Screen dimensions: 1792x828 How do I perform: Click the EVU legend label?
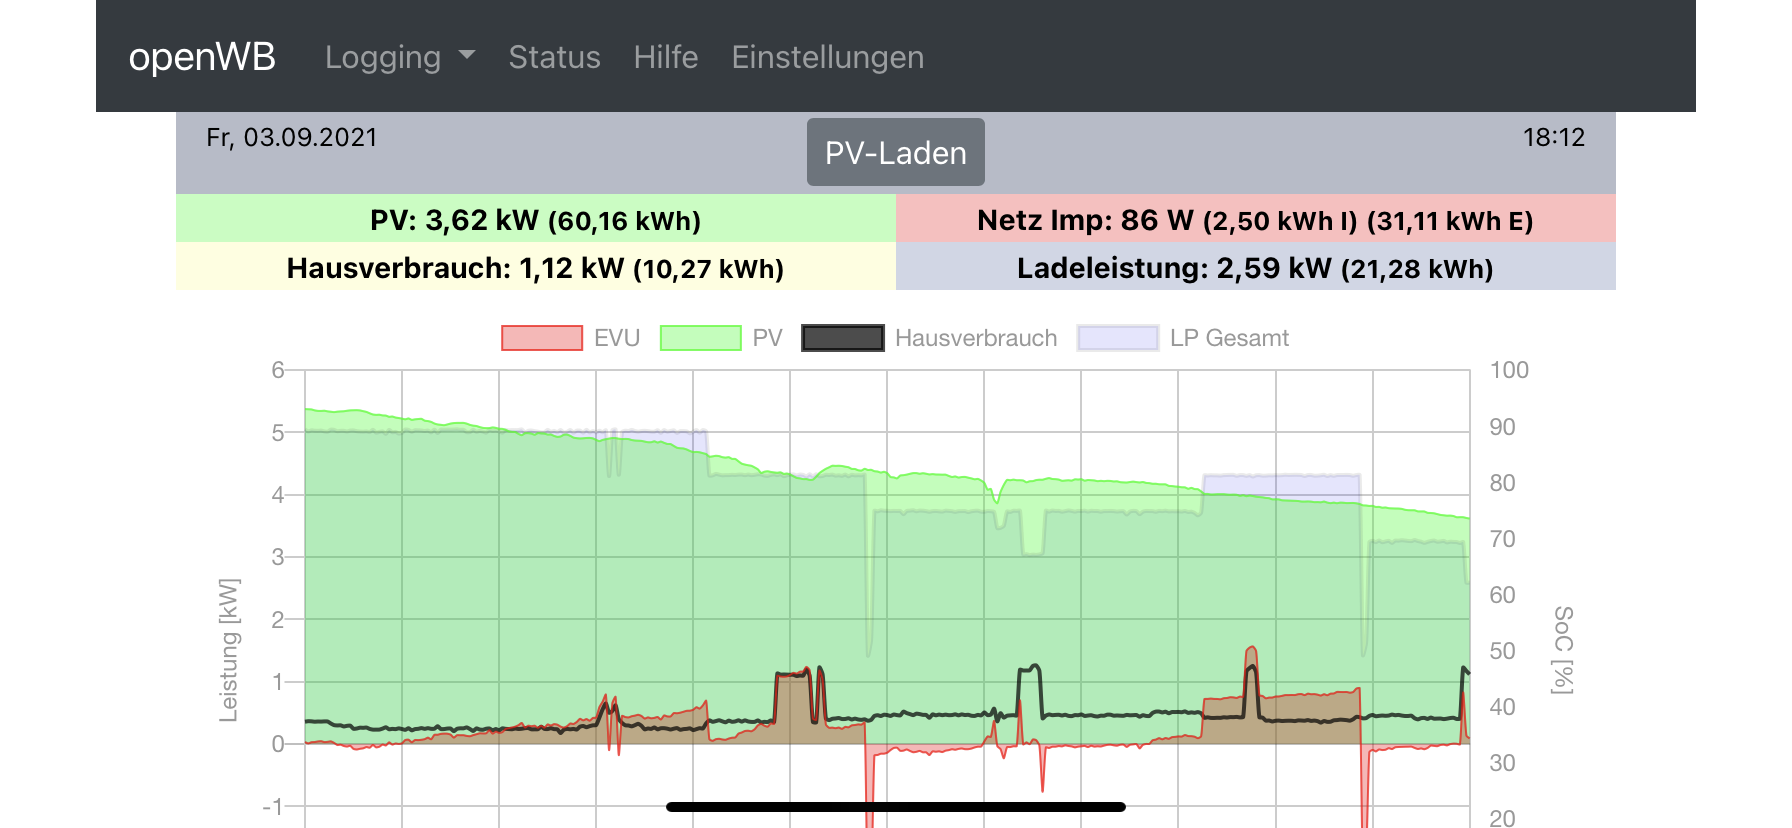(x=617, y=338)
